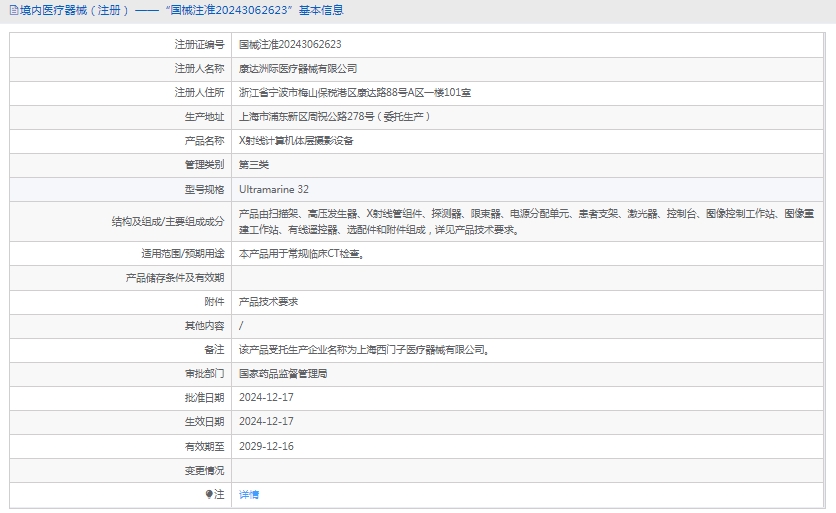Click the model value Ultramarine 32

pyautogui.click(x=274, y=189)
